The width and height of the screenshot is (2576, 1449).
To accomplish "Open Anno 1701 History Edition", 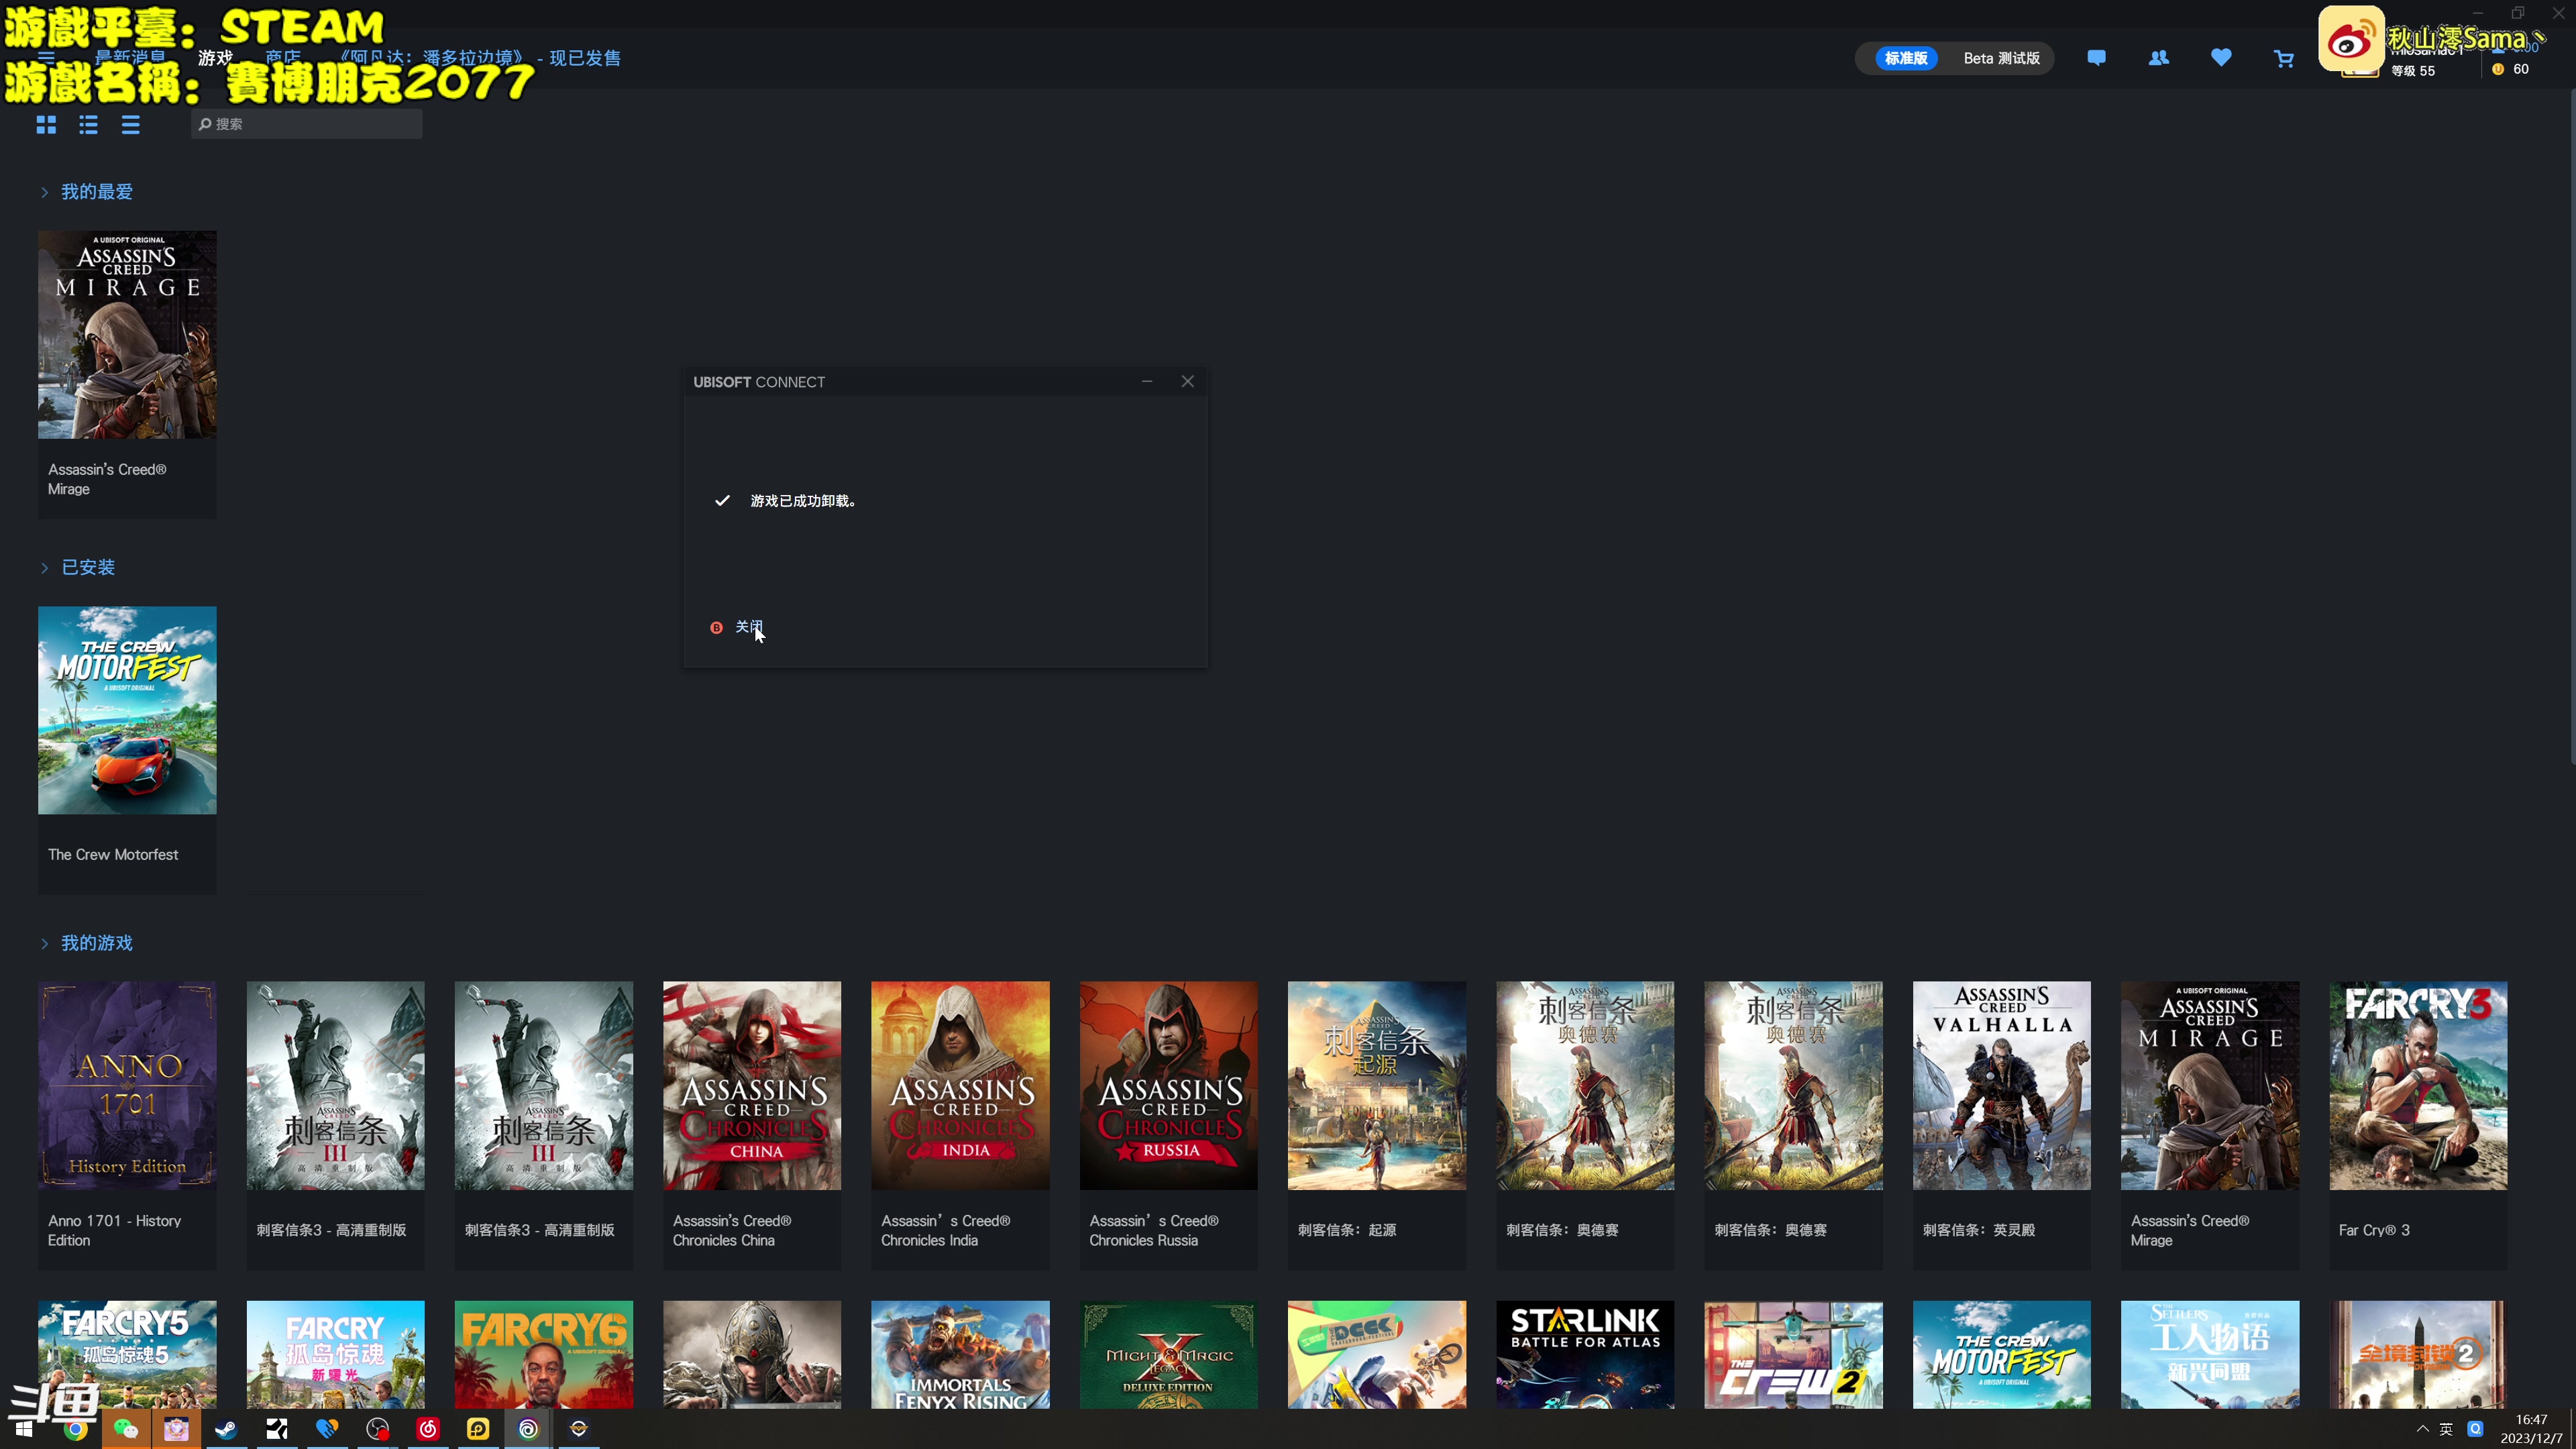I will tap(127, 1125).
